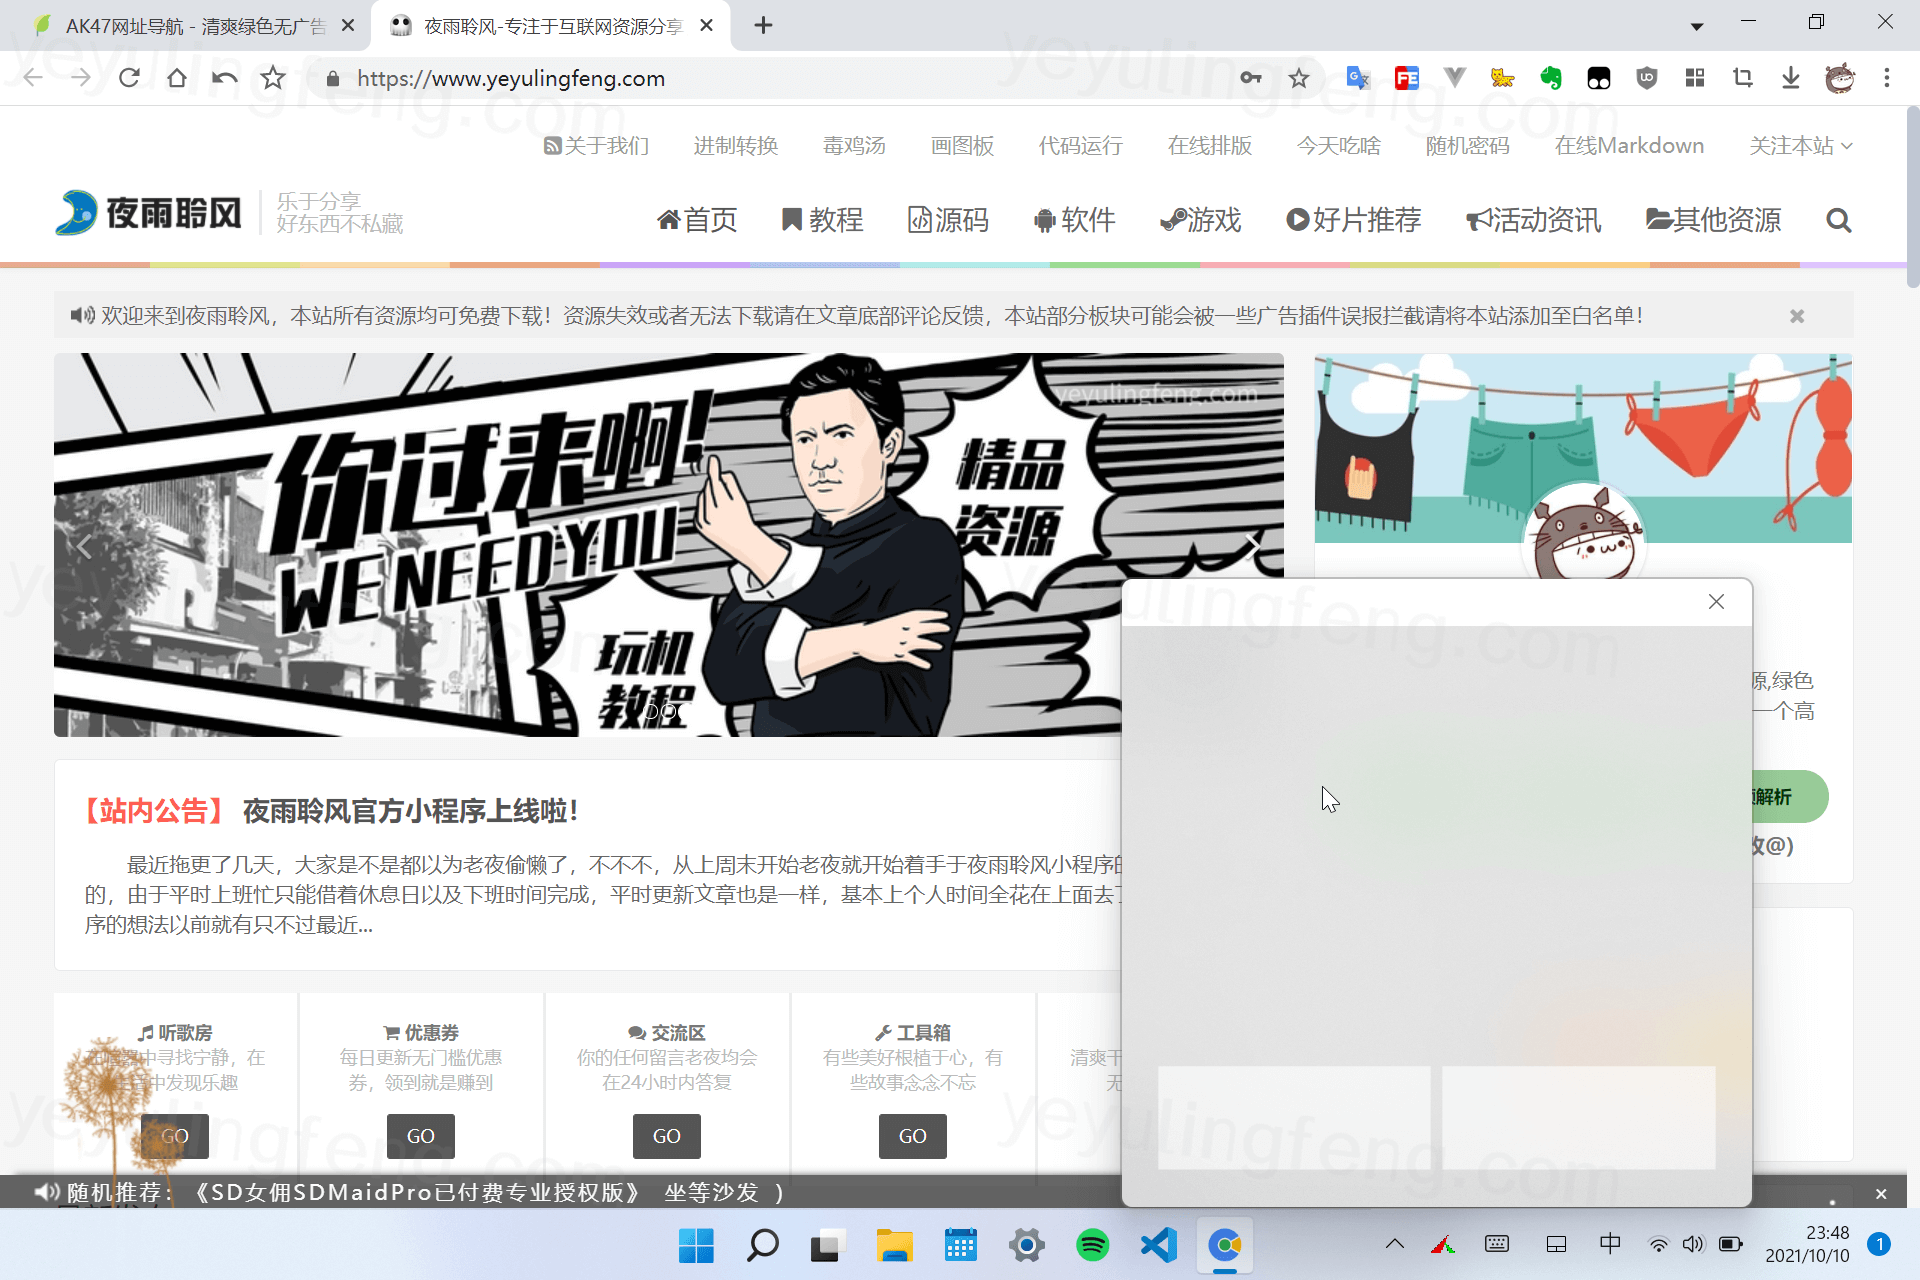
Task: Bookmark page with address bar star
Action: tap(1298, 78)
